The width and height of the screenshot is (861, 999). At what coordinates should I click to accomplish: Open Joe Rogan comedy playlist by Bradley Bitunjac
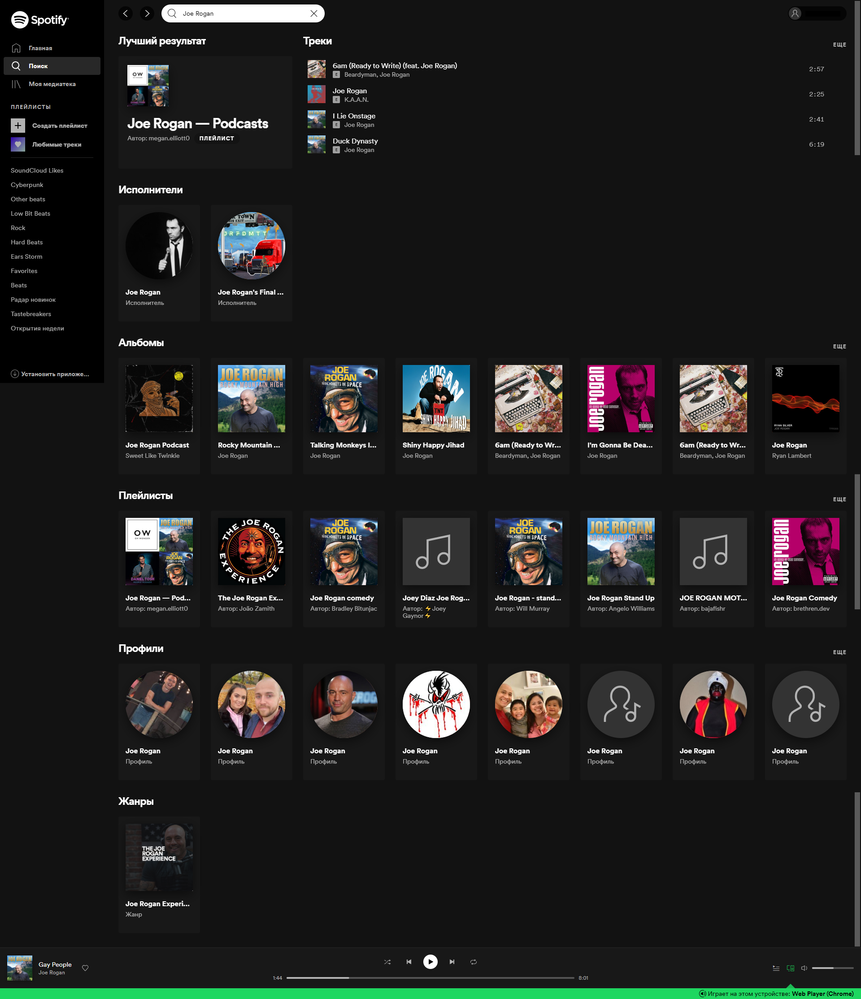tap(344, 568)
